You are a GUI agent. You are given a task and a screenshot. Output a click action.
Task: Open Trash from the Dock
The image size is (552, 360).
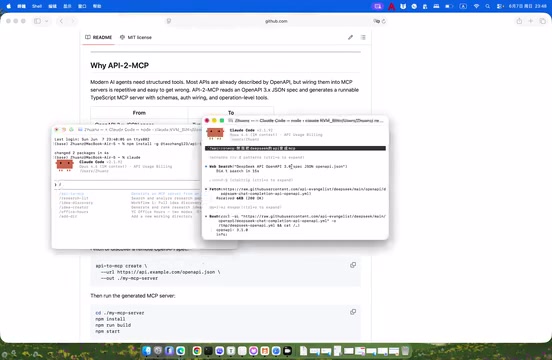tap(405, 350)
